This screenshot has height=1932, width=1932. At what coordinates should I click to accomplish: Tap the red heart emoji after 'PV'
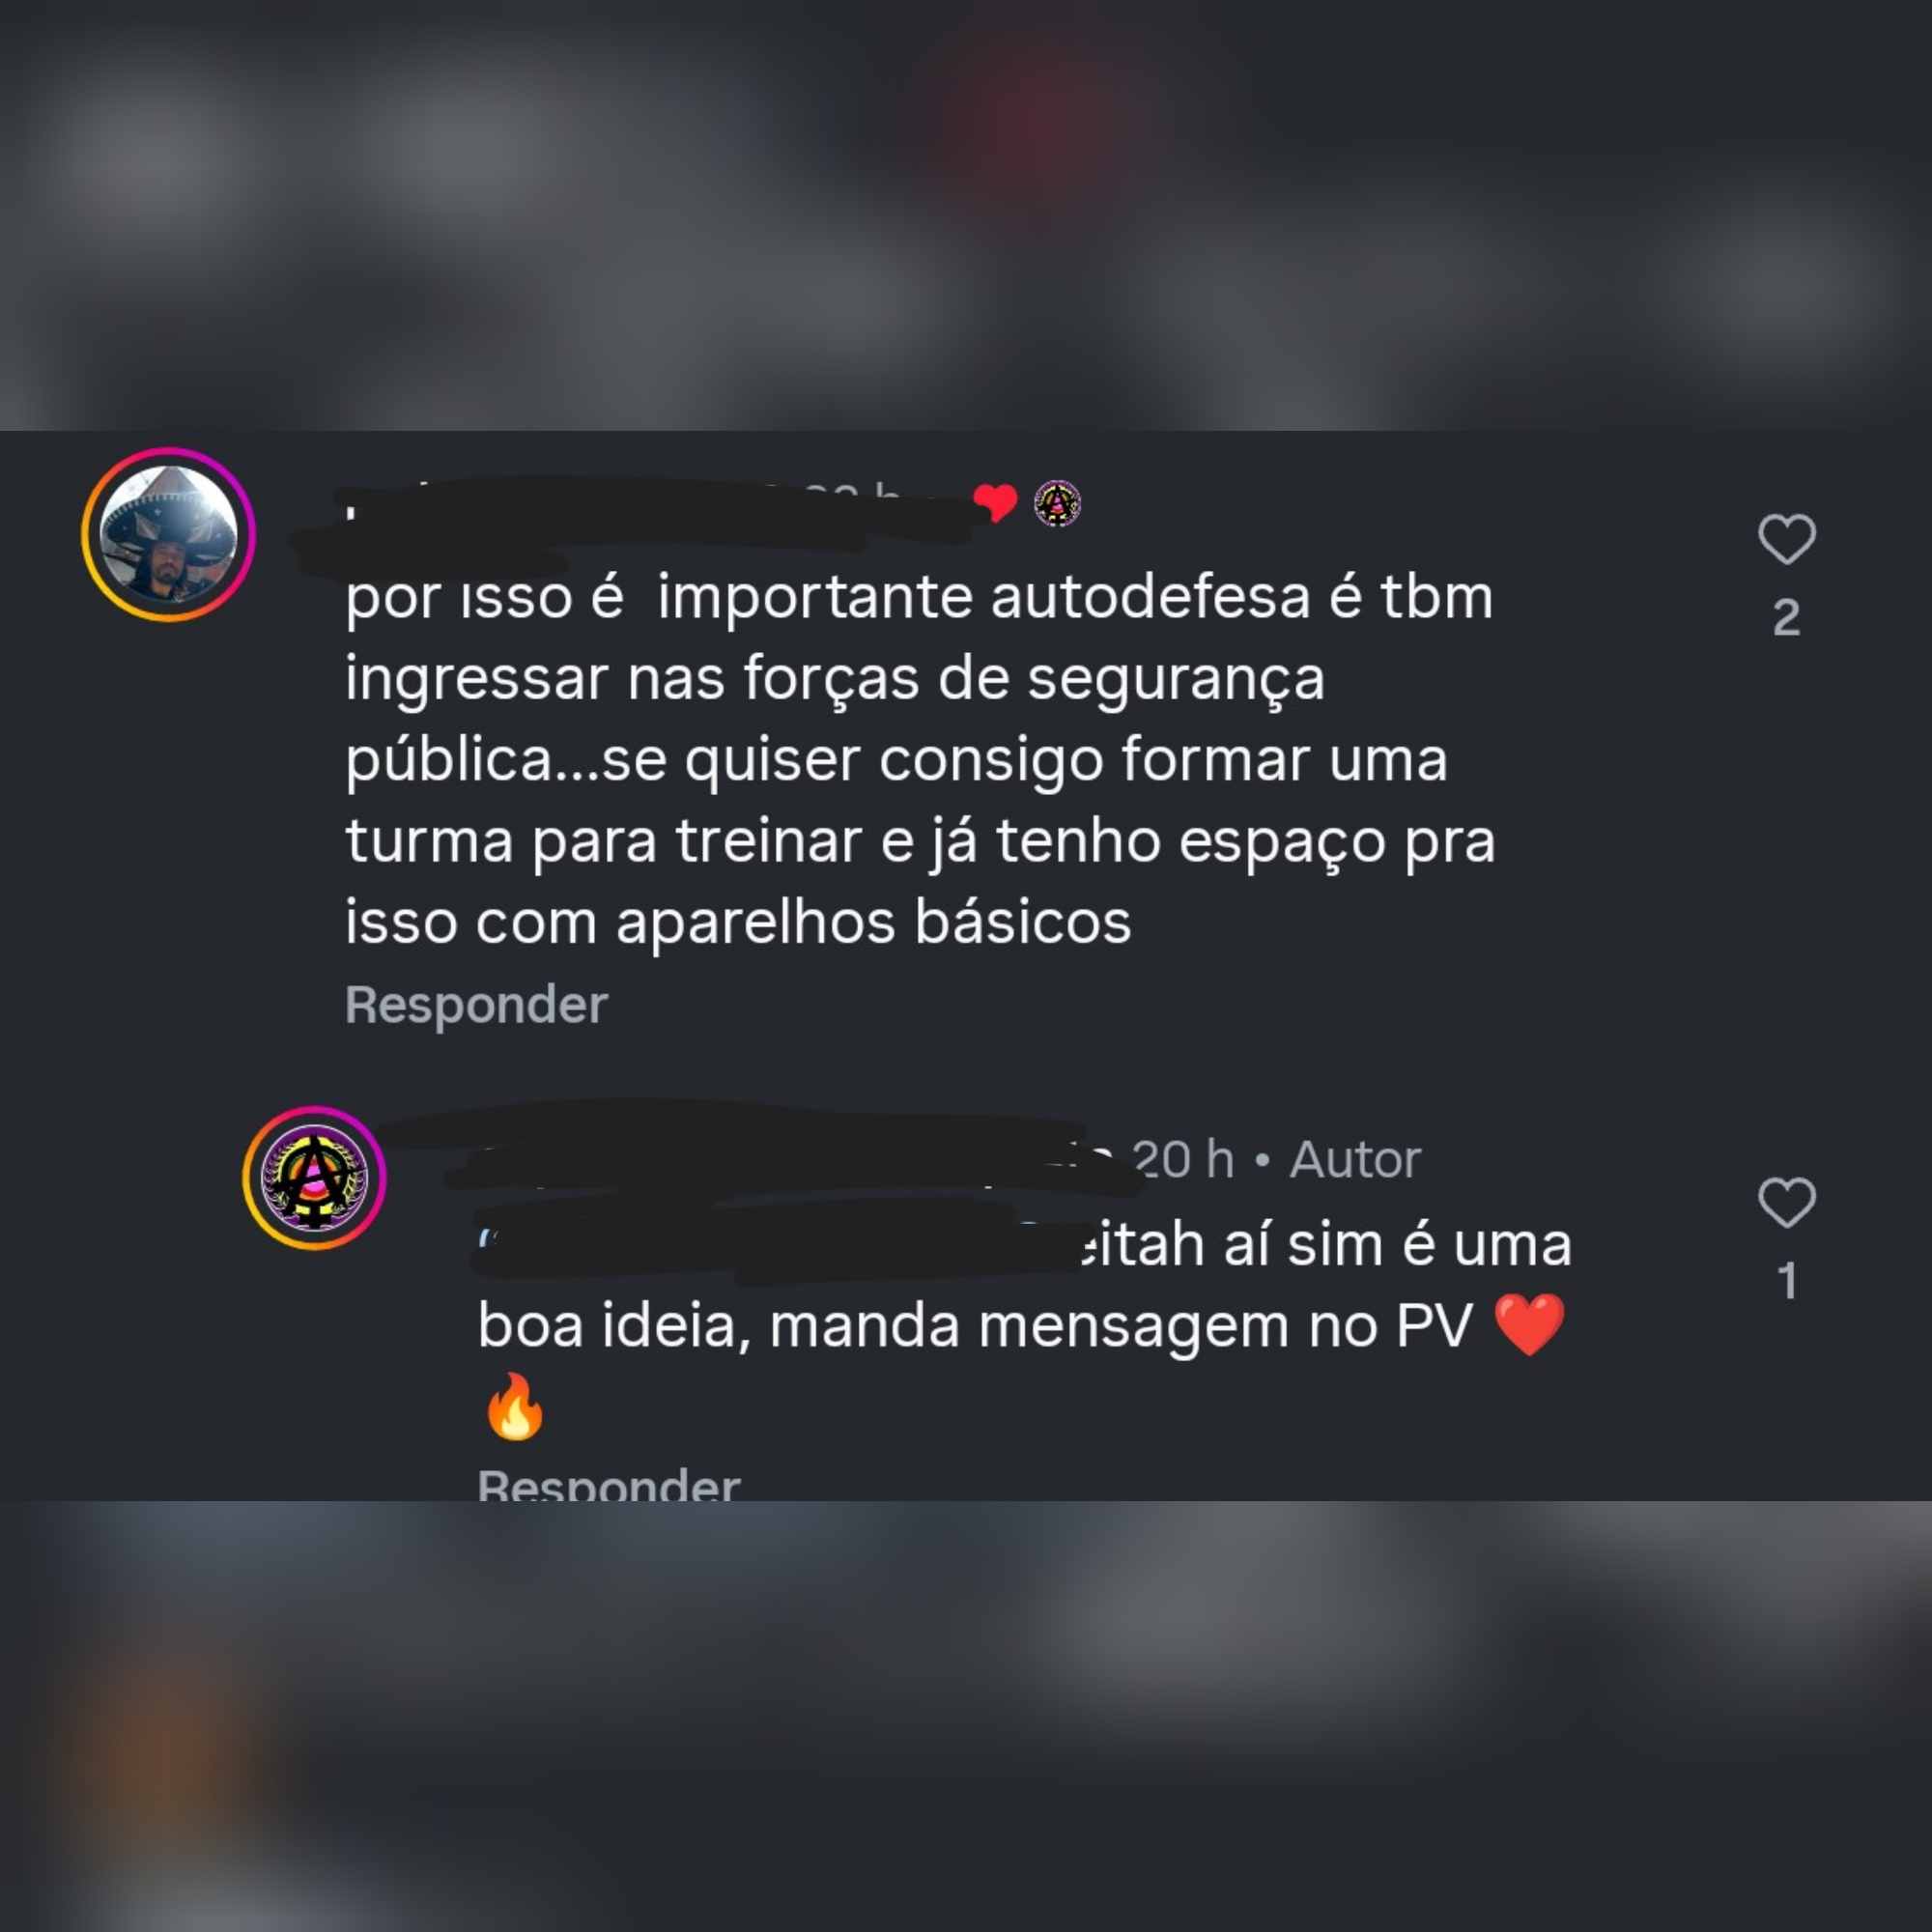tap(1528, 1325)
